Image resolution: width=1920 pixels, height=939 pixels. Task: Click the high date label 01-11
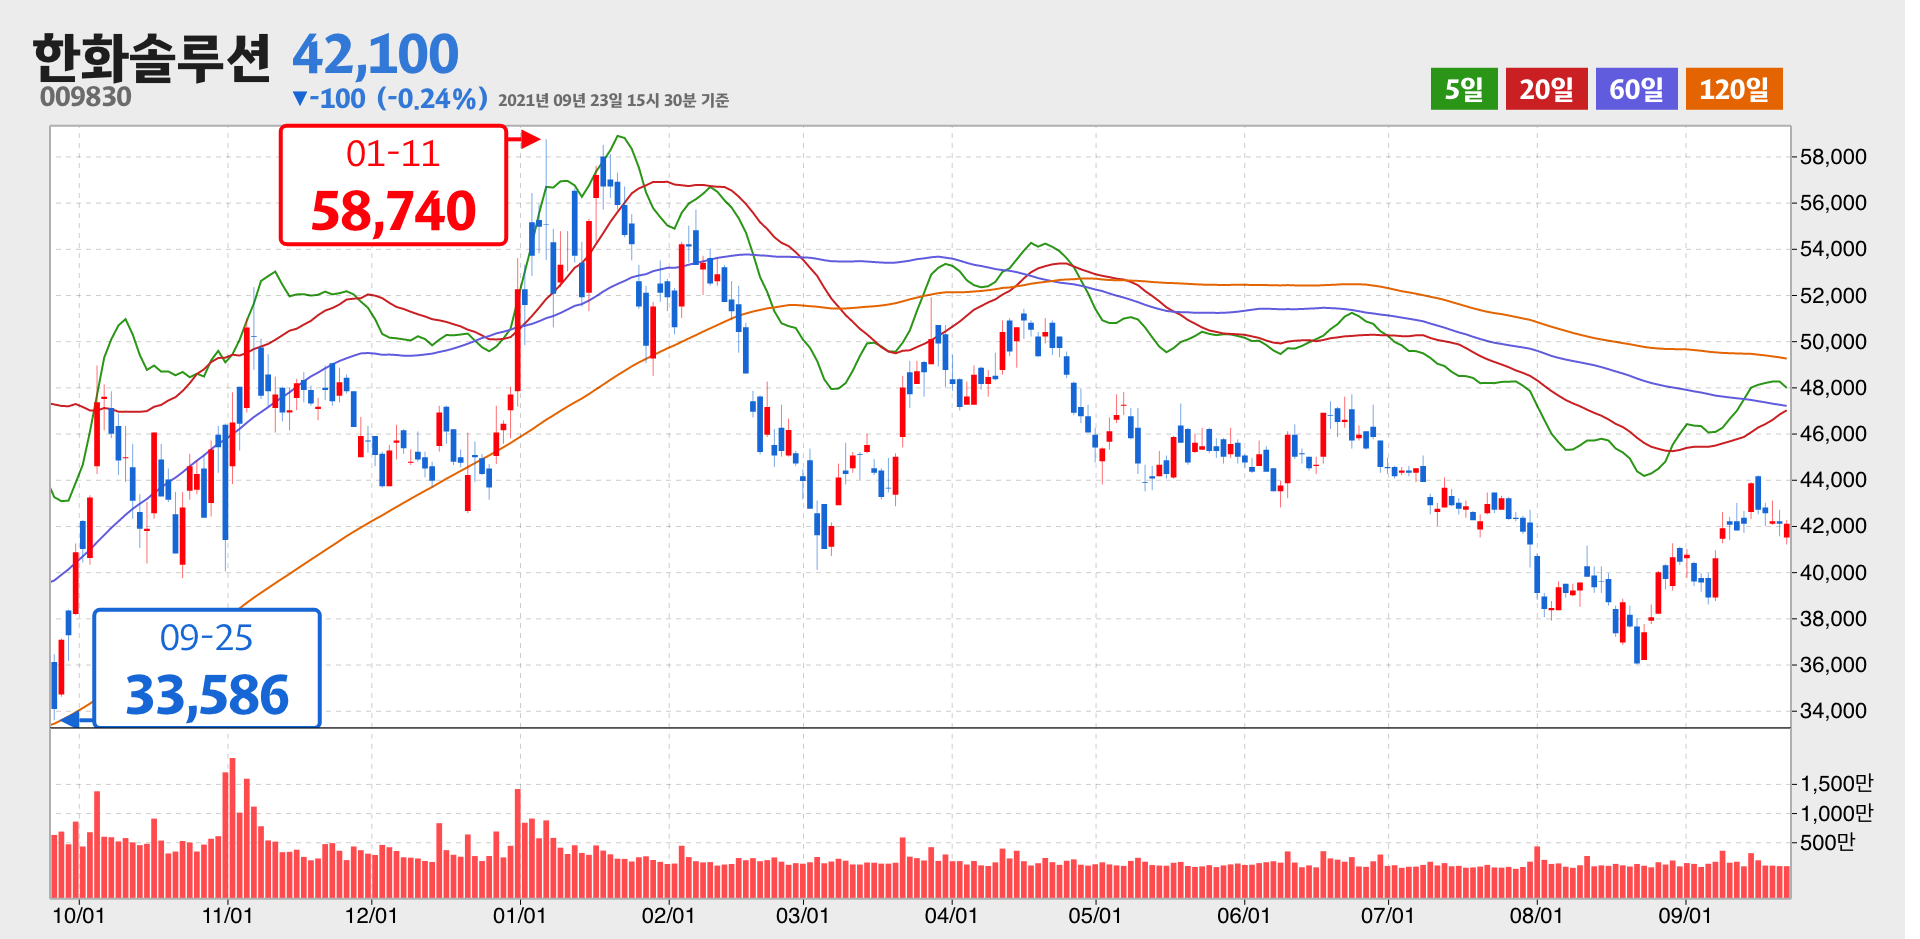click(393, 154)
